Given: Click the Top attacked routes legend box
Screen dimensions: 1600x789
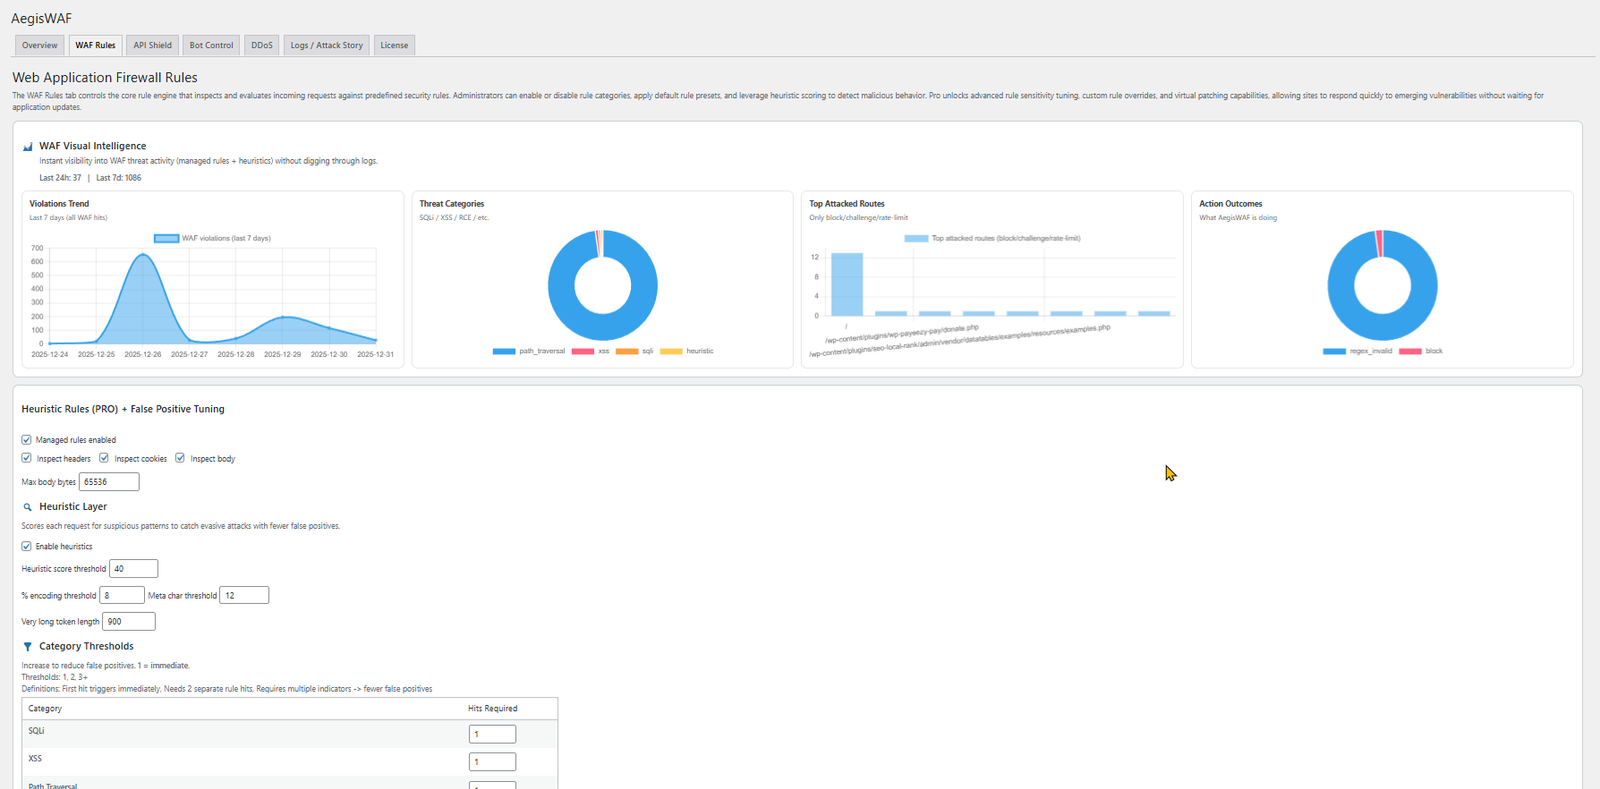Looking at the screenshot, I should pyautogui.click(x=916, y=238).
